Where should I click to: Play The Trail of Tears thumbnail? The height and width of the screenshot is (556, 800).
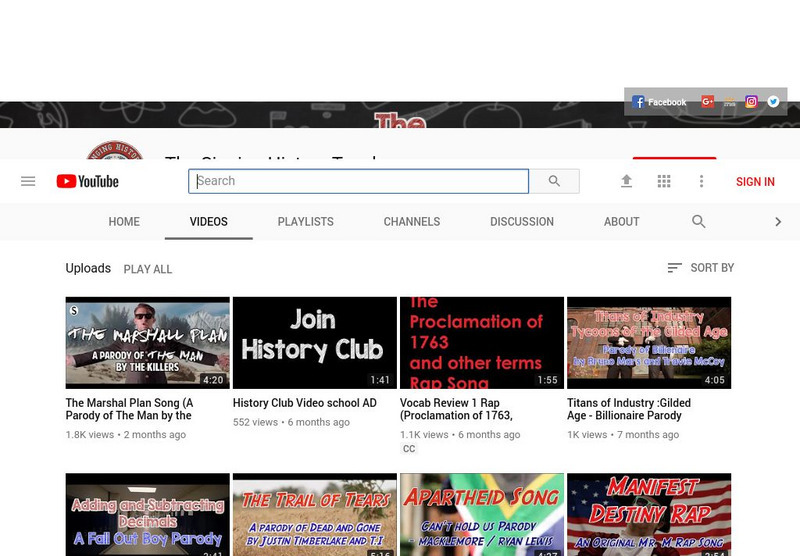tap(315, 515)
